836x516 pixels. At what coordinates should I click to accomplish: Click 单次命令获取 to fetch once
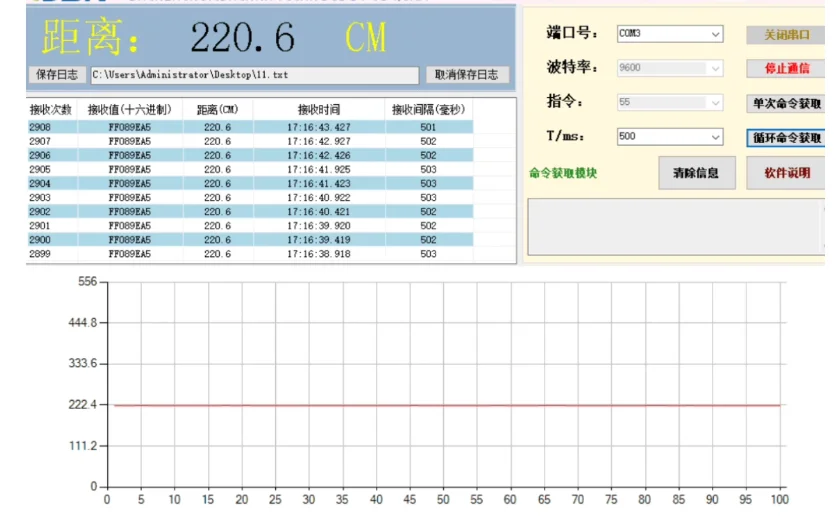click(x=786, y=103)
